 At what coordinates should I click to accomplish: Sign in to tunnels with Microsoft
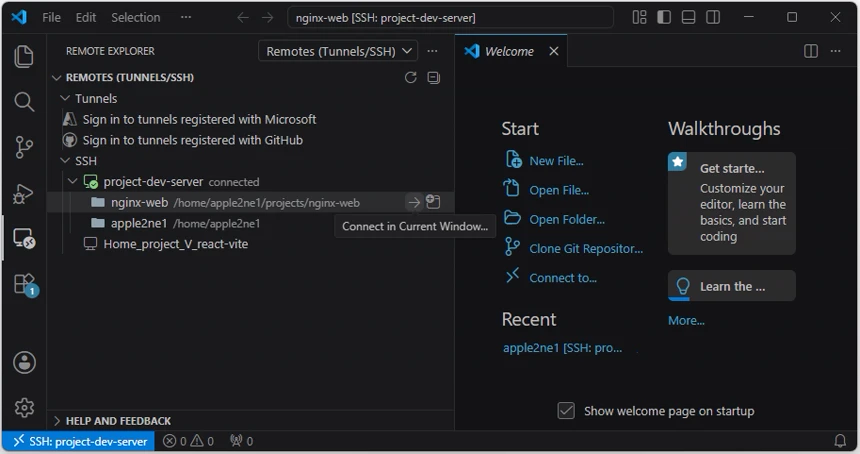coord(199,119)
